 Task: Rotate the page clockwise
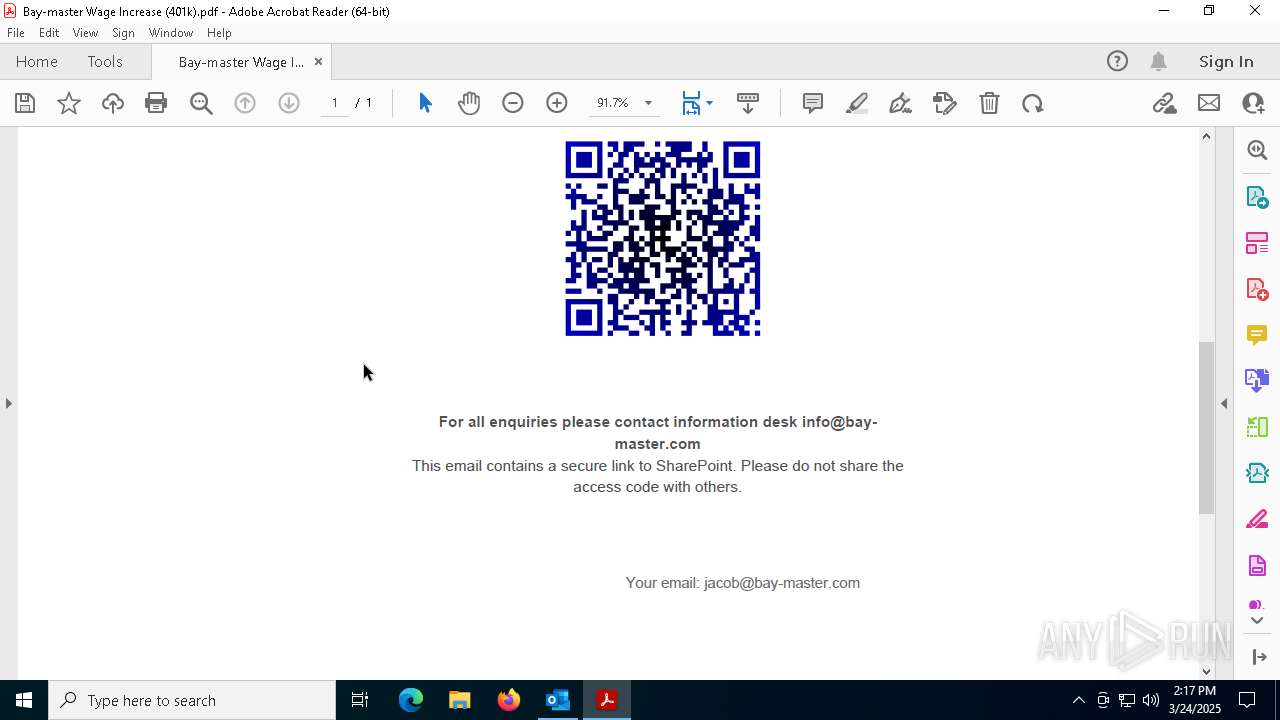tap(1033, 103)
